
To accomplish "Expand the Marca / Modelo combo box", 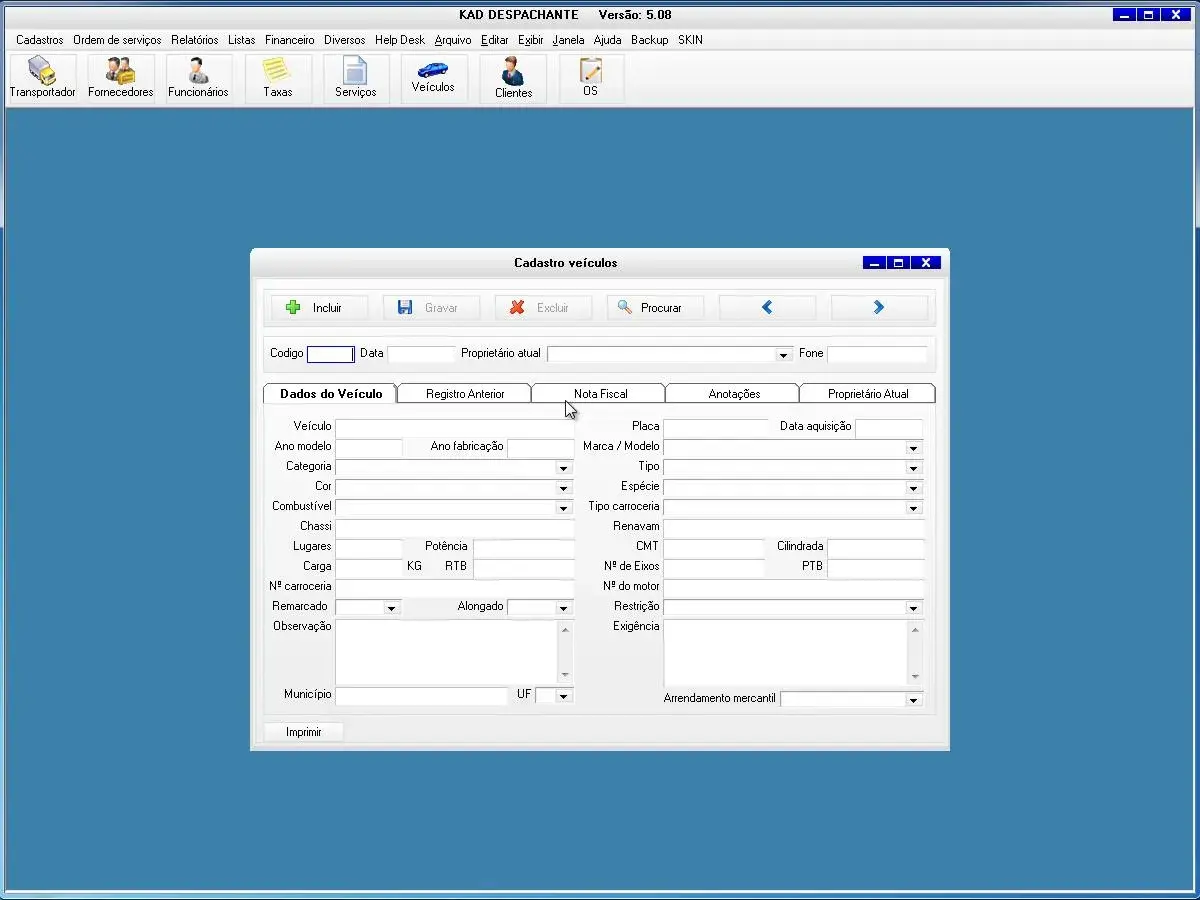I will point(913,448).
